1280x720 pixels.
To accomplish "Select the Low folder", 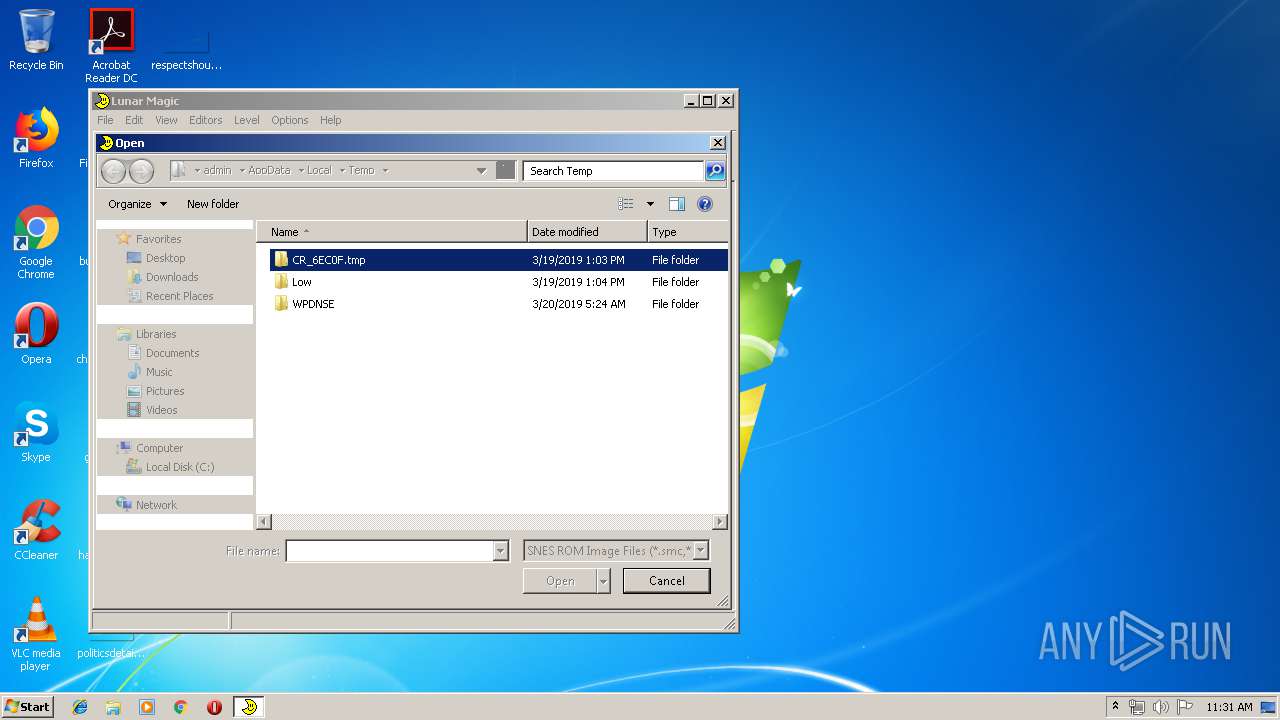I will [498, 282].
